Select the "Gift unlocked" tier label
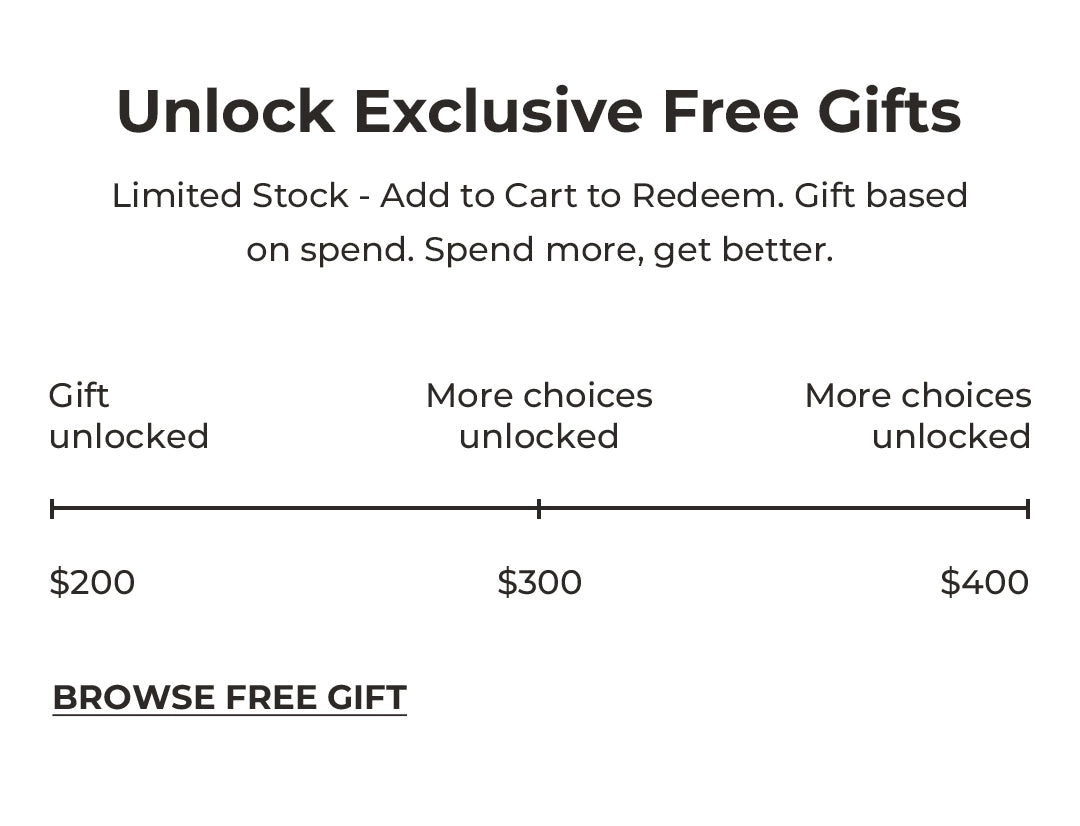The width and height of the screenshot is (1080, 826). click(x=128, y=416)
